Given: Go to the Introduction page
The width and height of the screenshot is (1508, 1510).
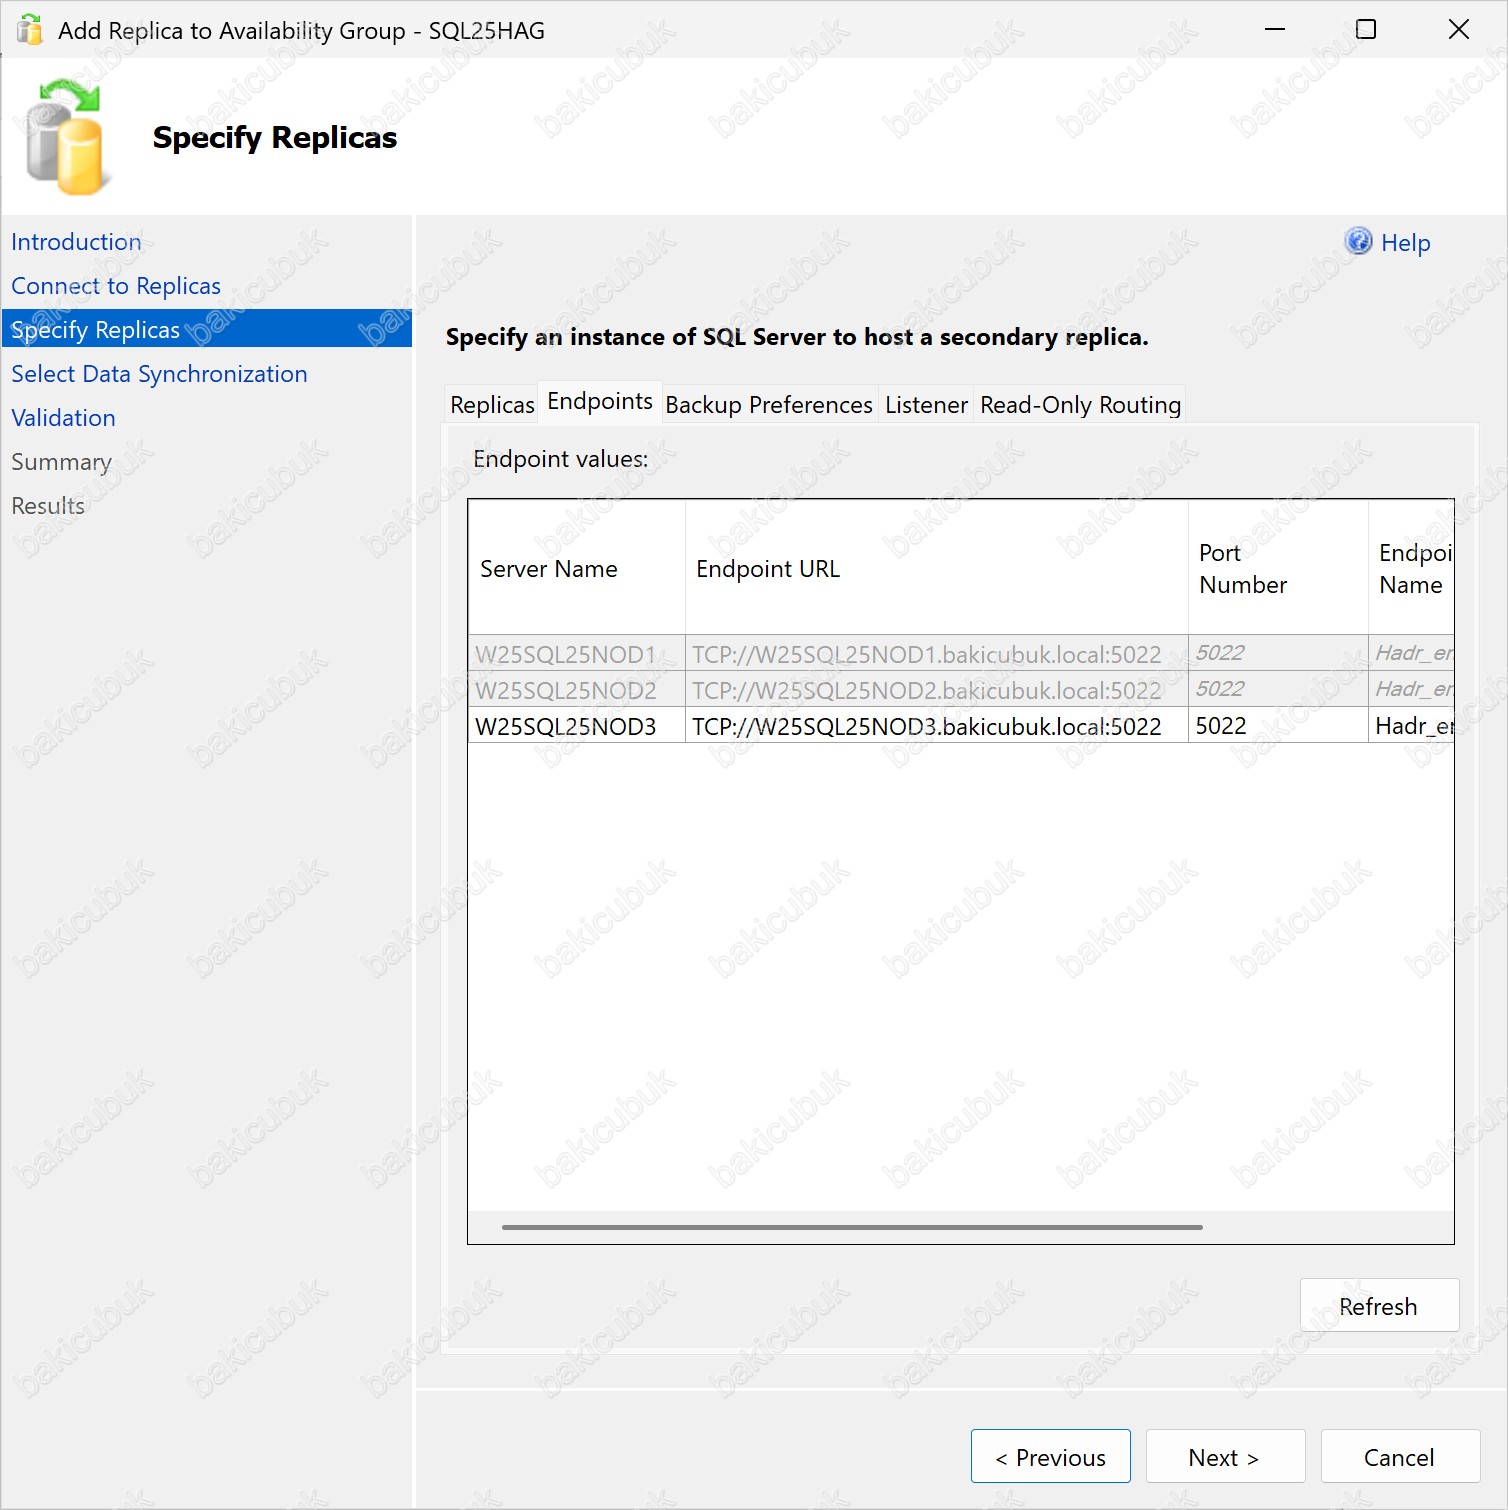Looking at the screenshot, I should [76, 242].
